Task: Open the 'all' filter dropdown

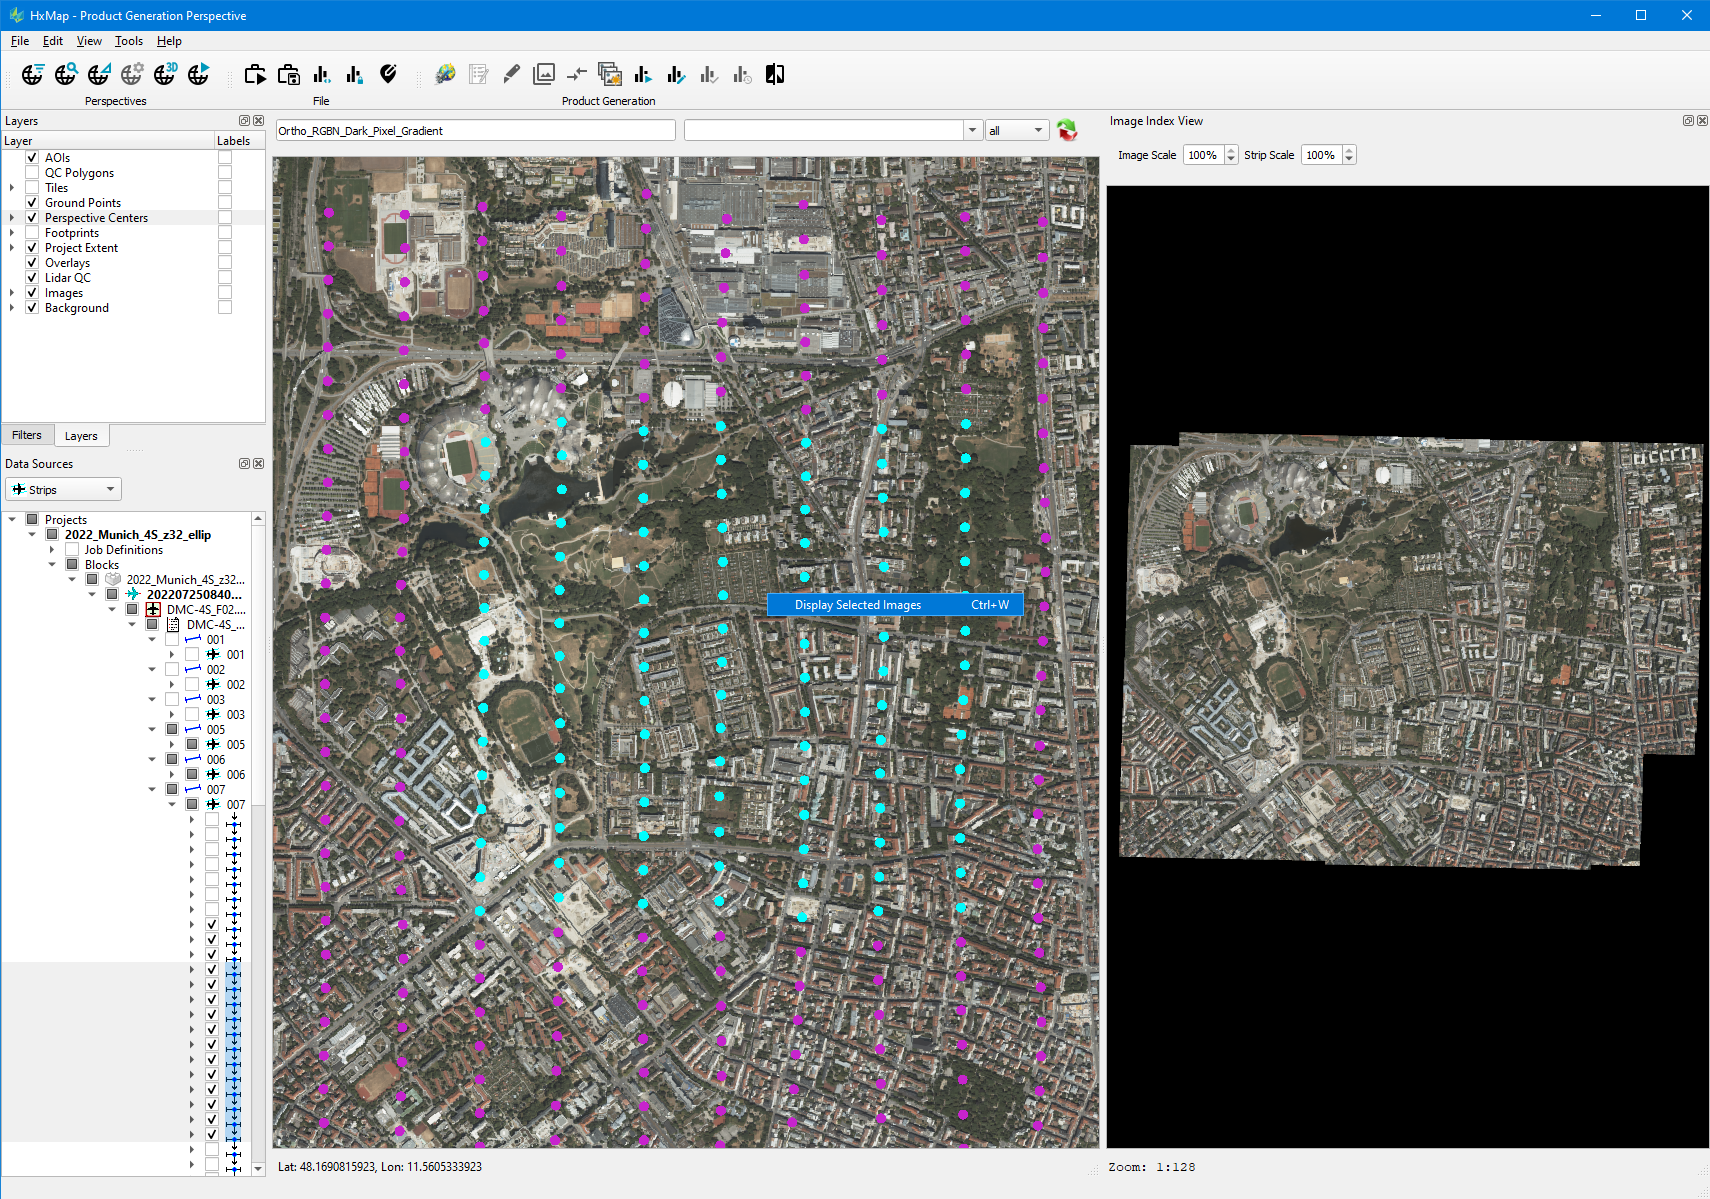Action: [1016, 131]
